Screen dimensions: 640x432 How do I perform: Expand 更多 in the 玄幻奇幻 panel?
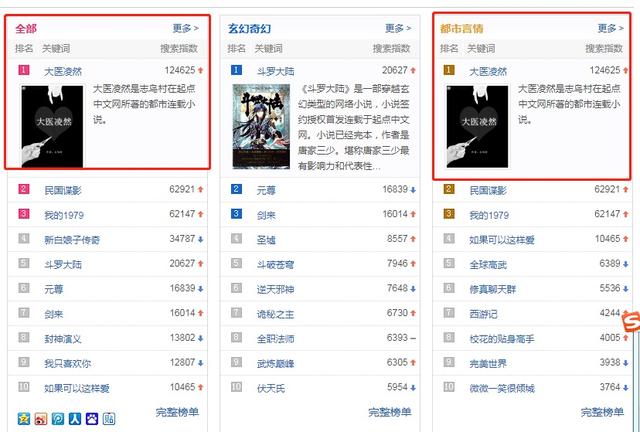click(x=398, y=28)
